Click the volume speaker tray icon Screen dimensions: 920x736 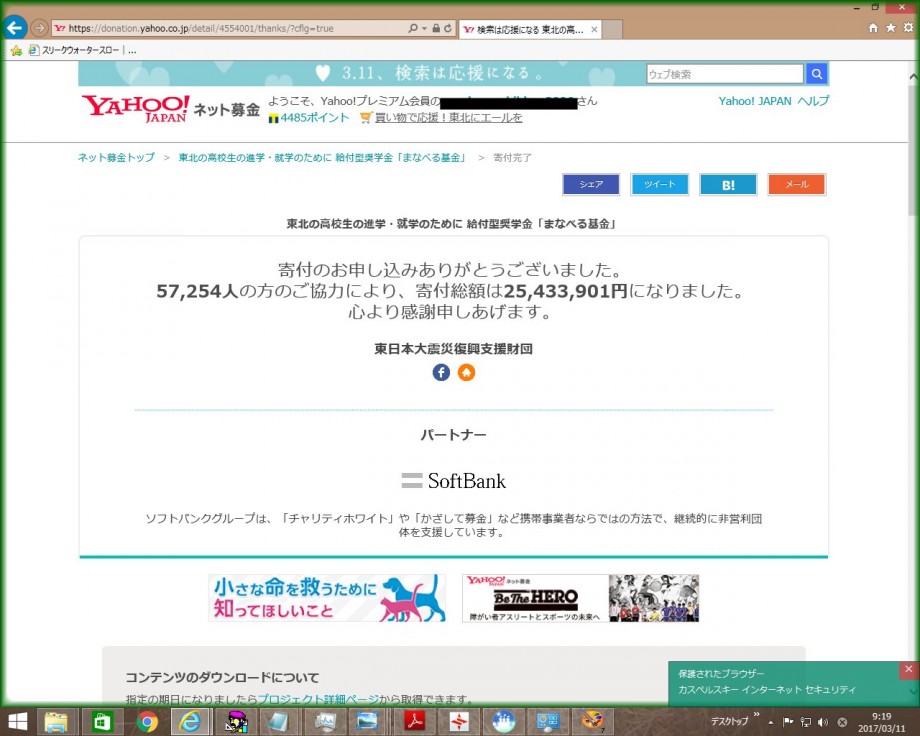coord(823,722)
